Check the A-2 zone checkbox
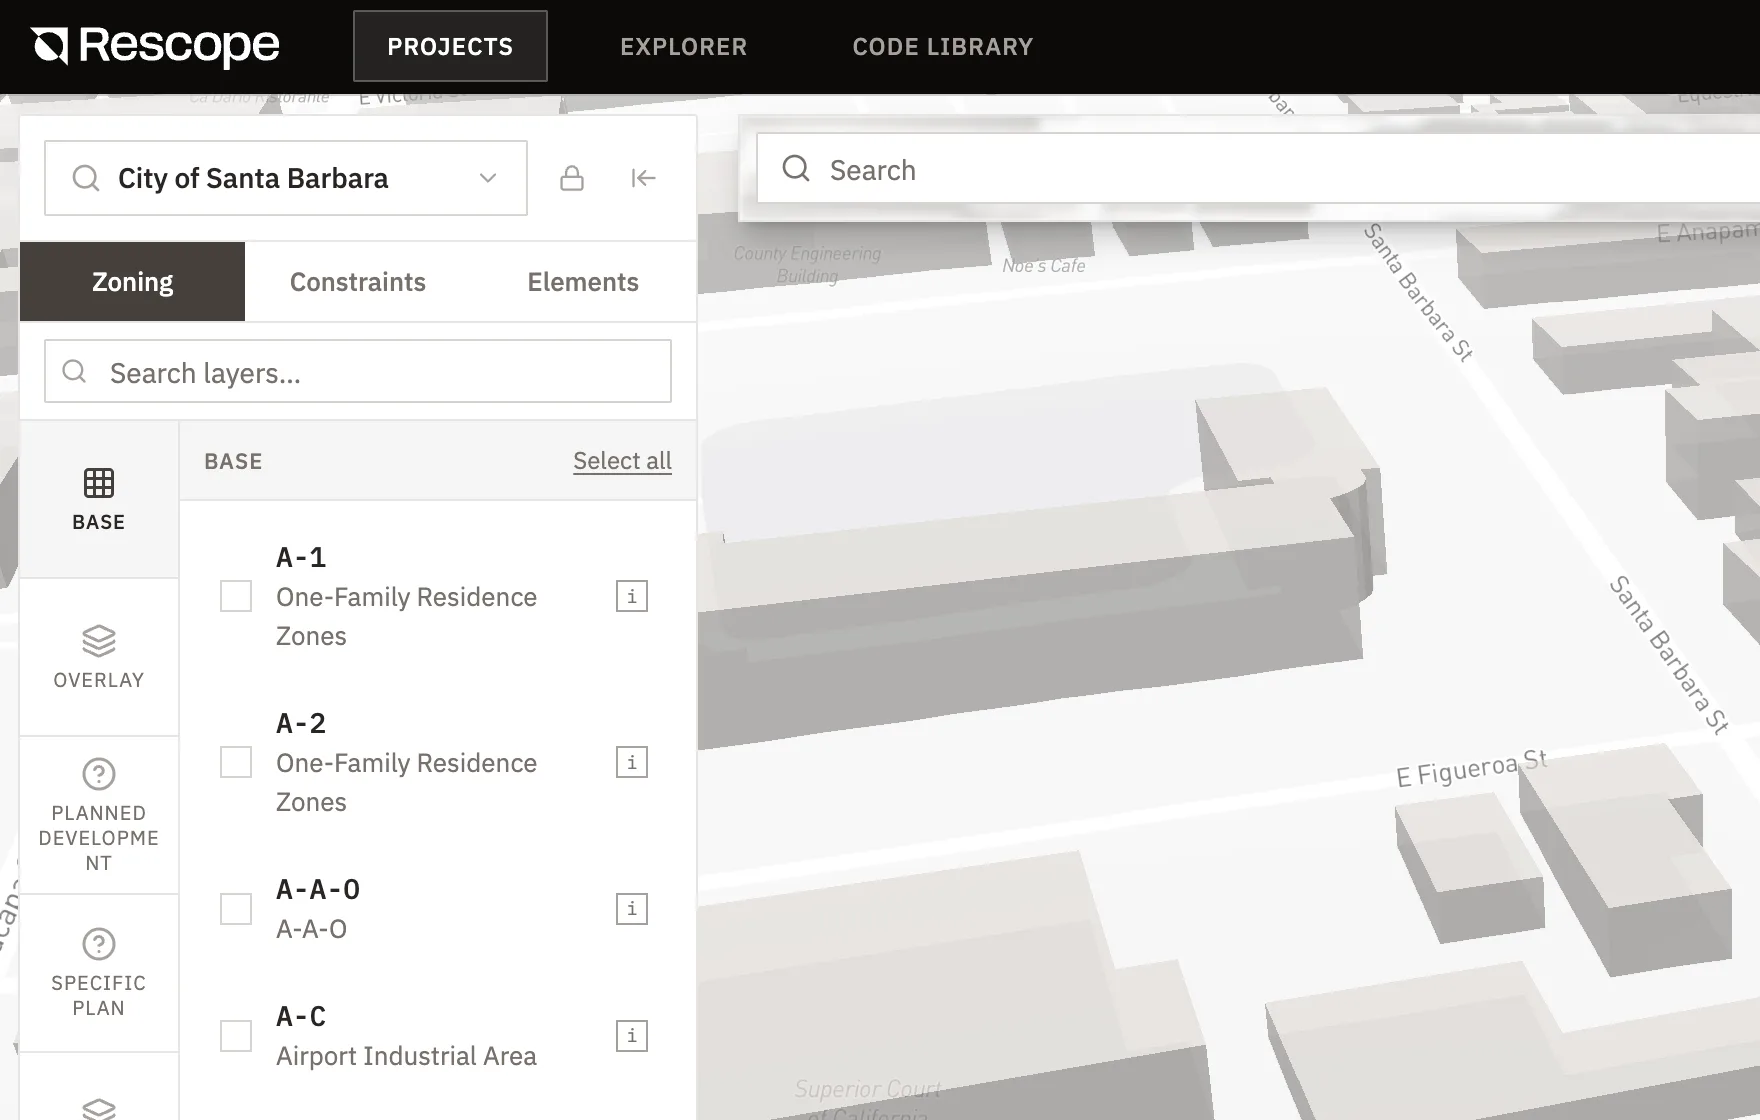The image size is (1760, 1120). 236,762
